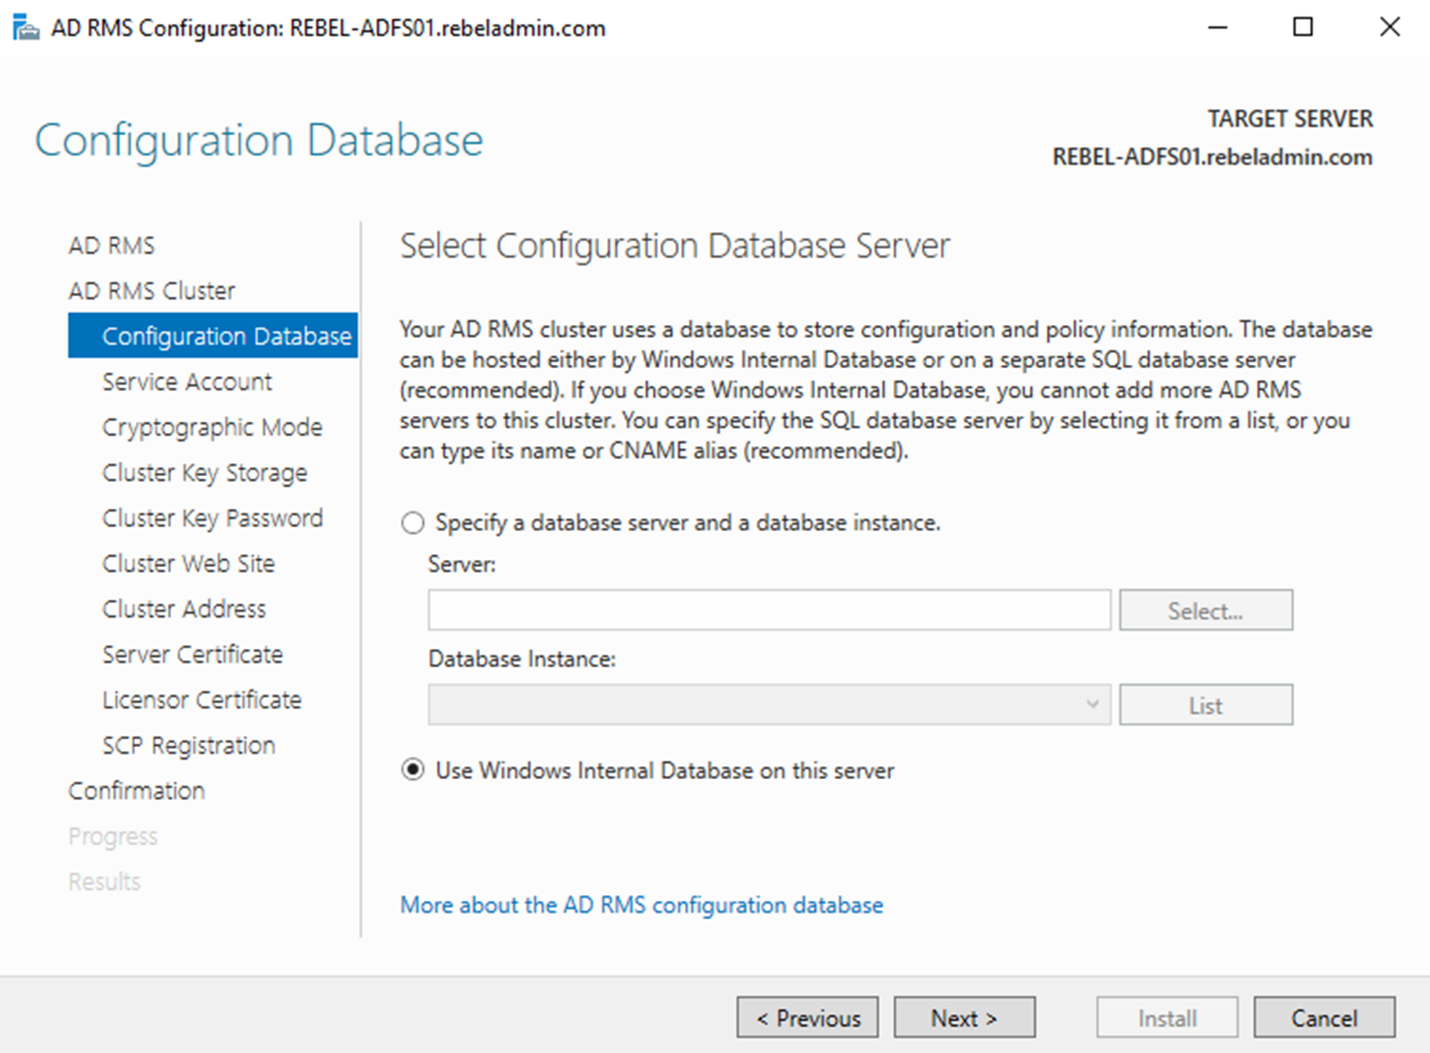Click the 'Database Instance:' label

tap(522, 659)
